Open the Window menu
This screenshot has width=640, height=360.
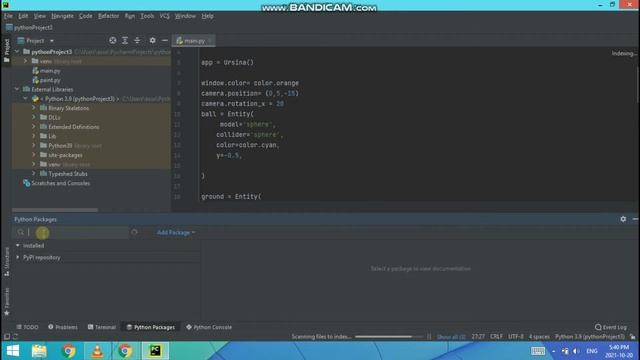pos(185,16)
